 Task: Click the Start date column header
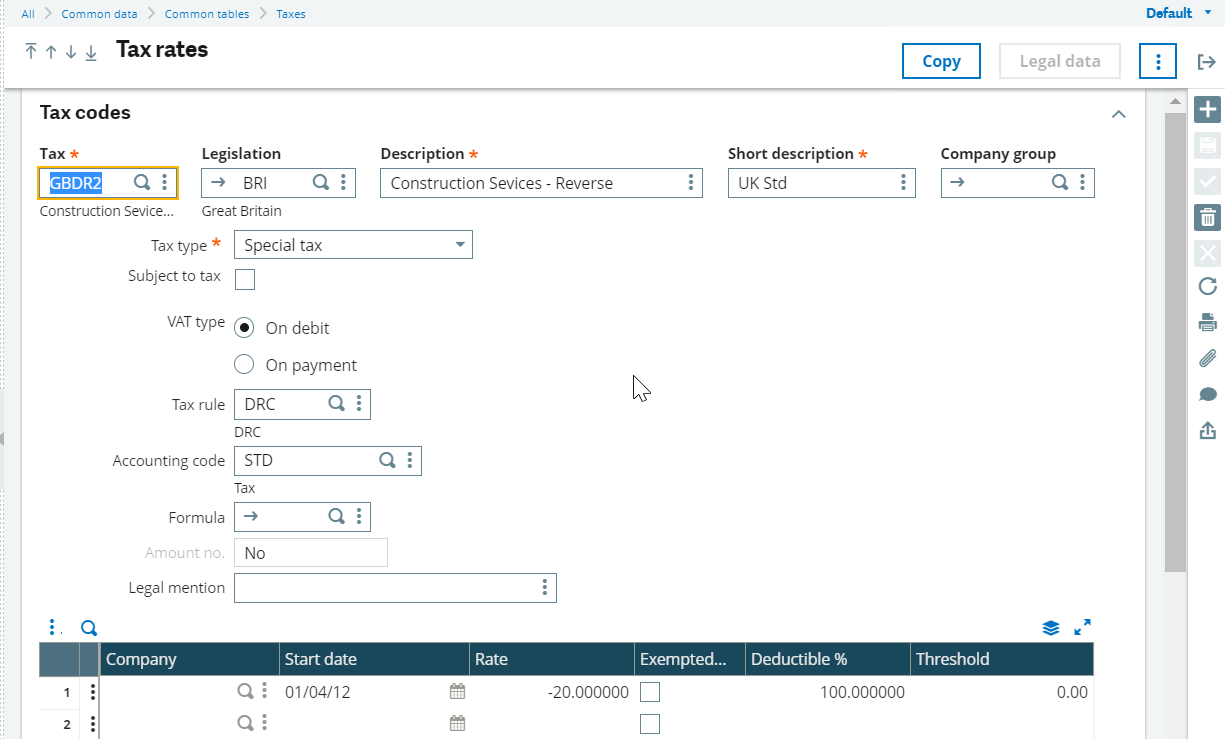tap(374, 659)
